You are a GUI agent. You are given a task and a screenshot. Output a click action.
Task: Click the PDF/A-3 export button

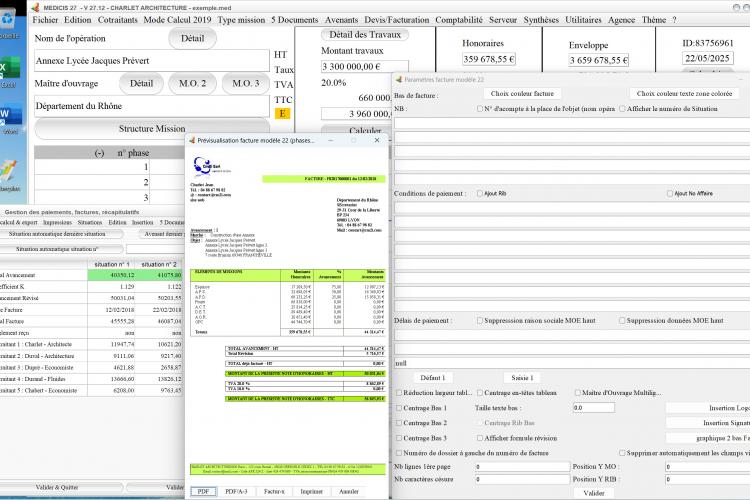pyautogui.click(x=236, y=491)
